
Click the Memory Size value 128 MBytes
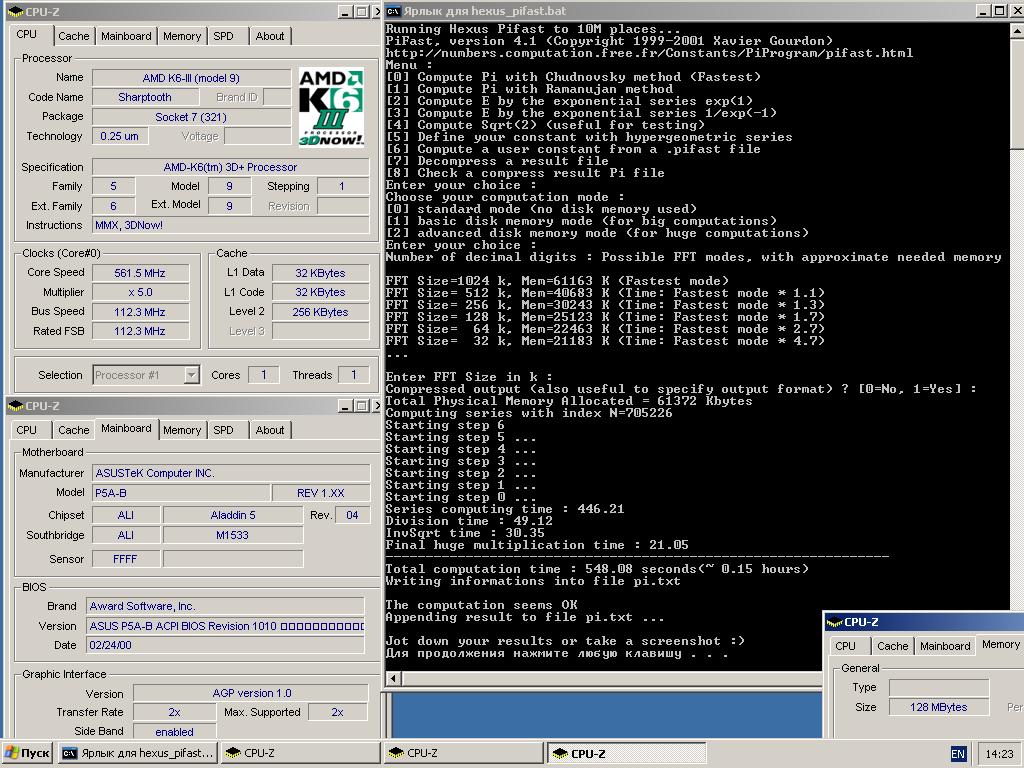point(938,707)
